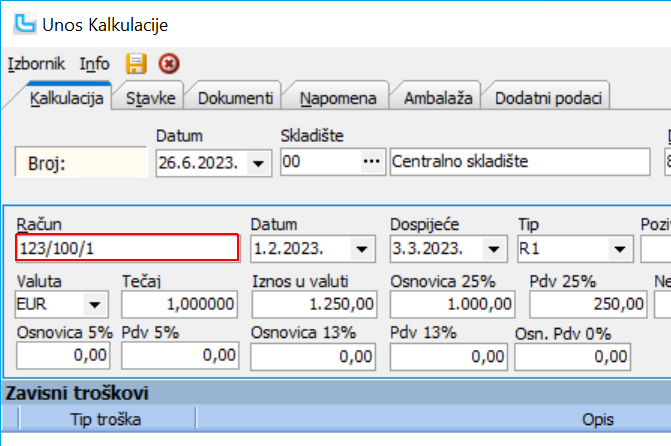Open the Izbornik menu
The image size is (671, 446).
36,63
